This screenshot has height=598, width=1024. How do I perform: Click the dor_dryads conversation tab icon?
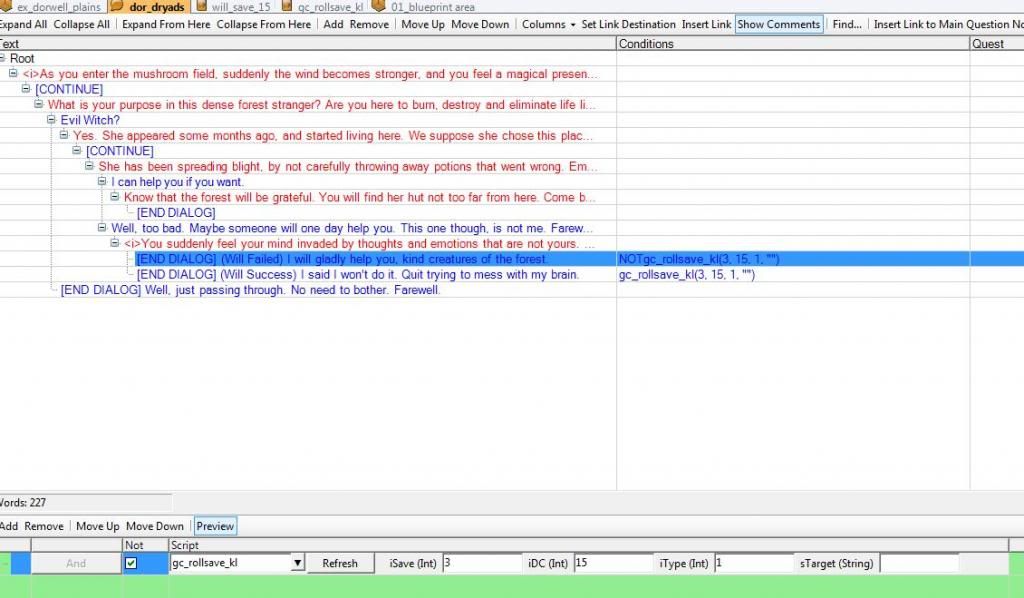click(x=118, y=7)
